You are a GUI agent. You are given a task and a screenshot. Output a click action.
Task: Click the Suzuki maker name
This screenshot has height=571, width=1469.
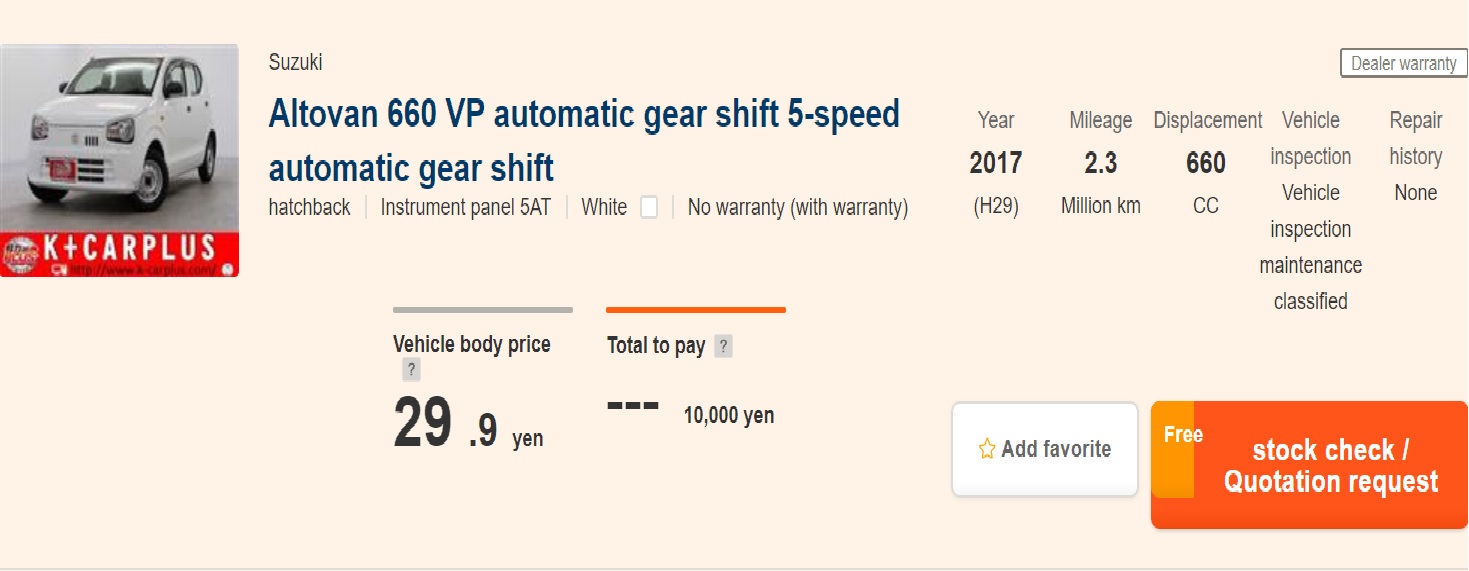click(295, 62)
